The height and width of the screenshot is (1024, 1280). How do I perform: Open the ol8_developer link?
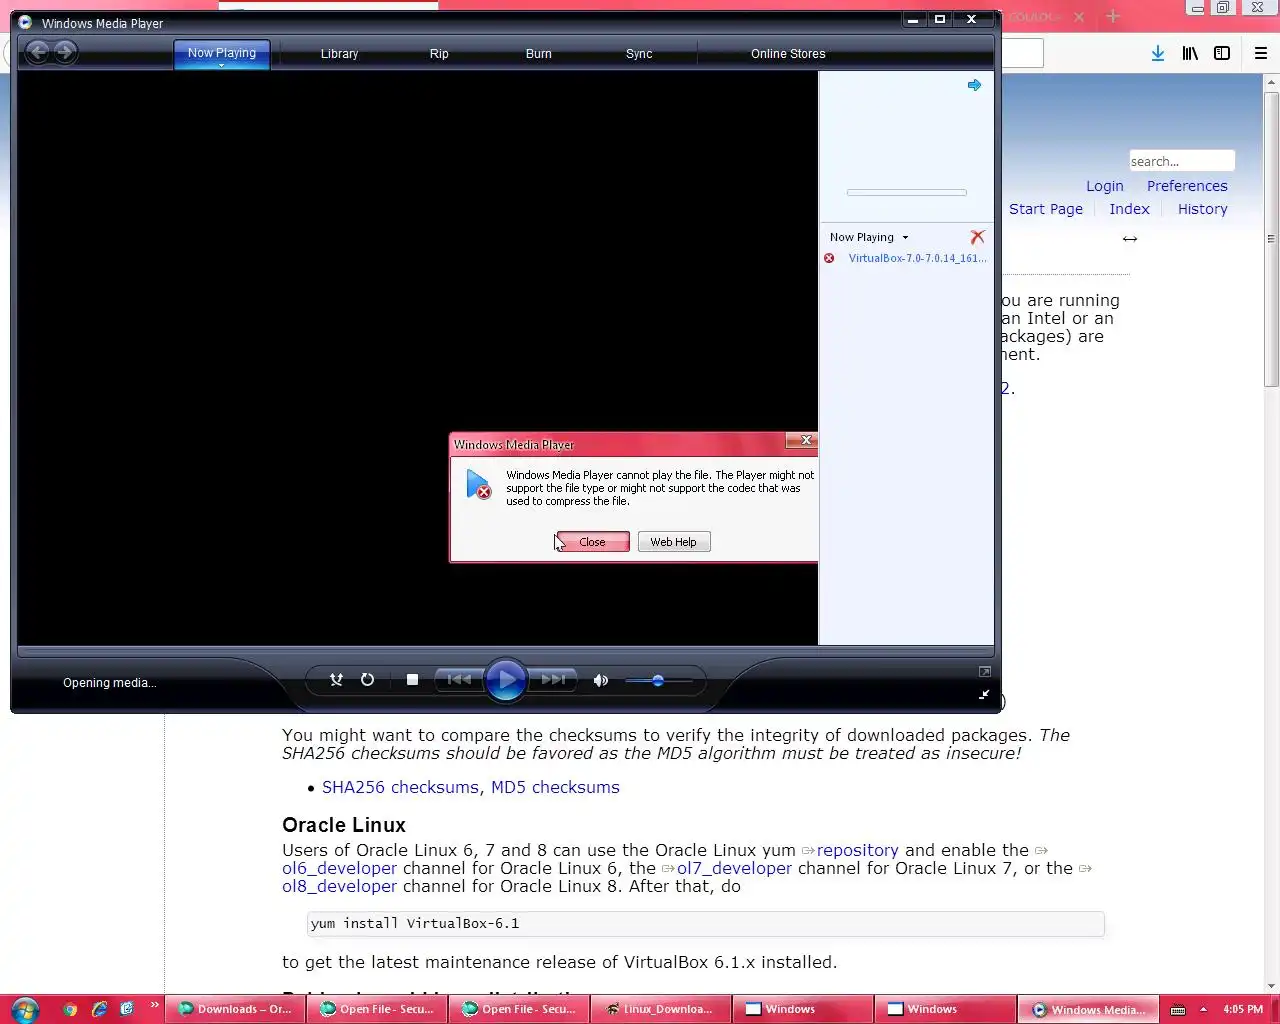tap(339, 886)
